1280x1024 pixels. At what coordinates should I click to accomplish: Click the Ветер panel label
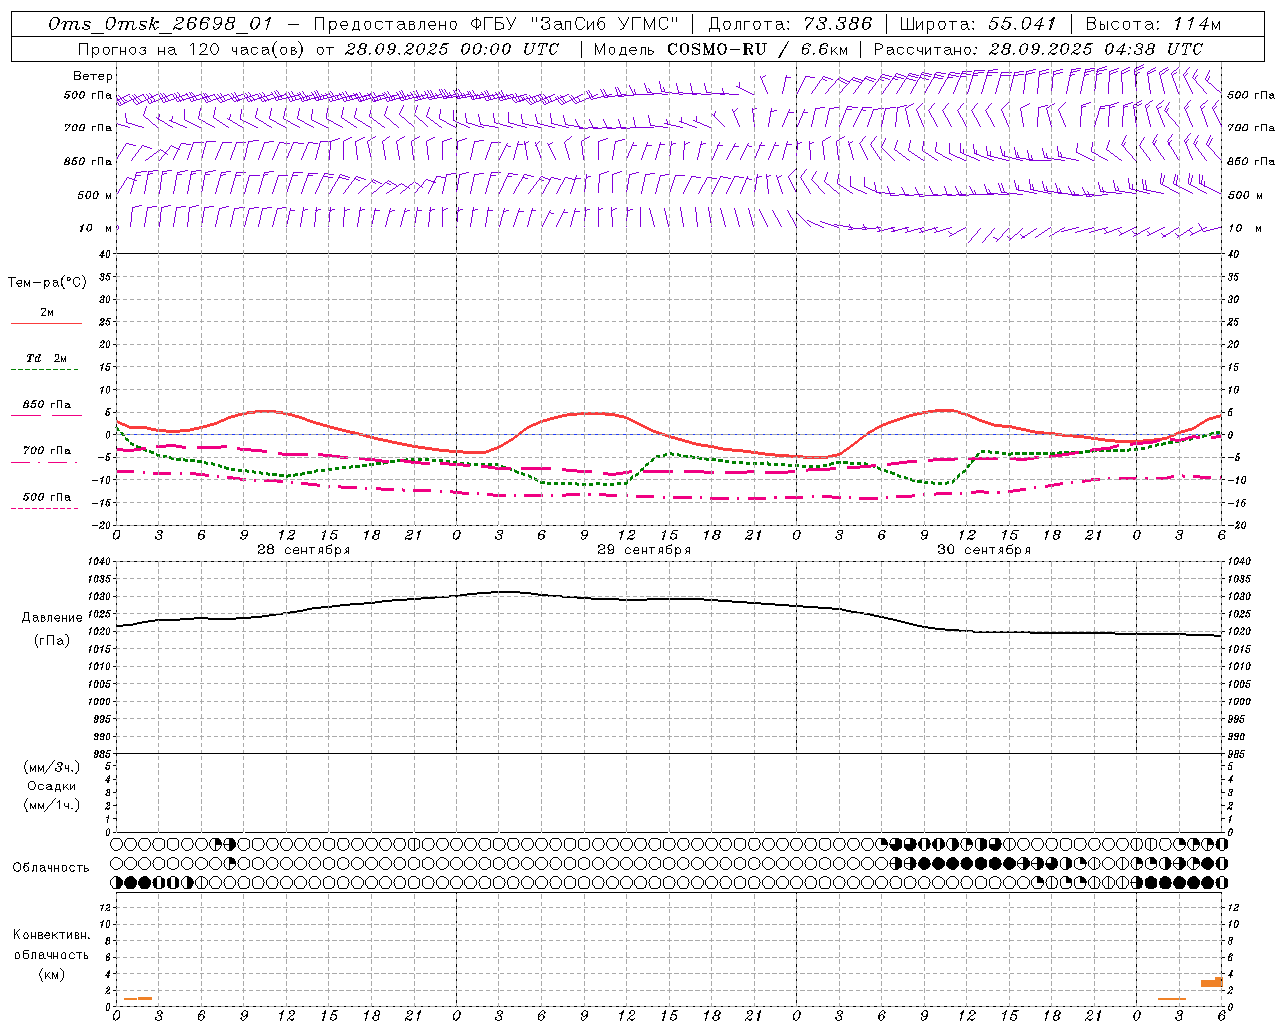(x=93, y=76)
